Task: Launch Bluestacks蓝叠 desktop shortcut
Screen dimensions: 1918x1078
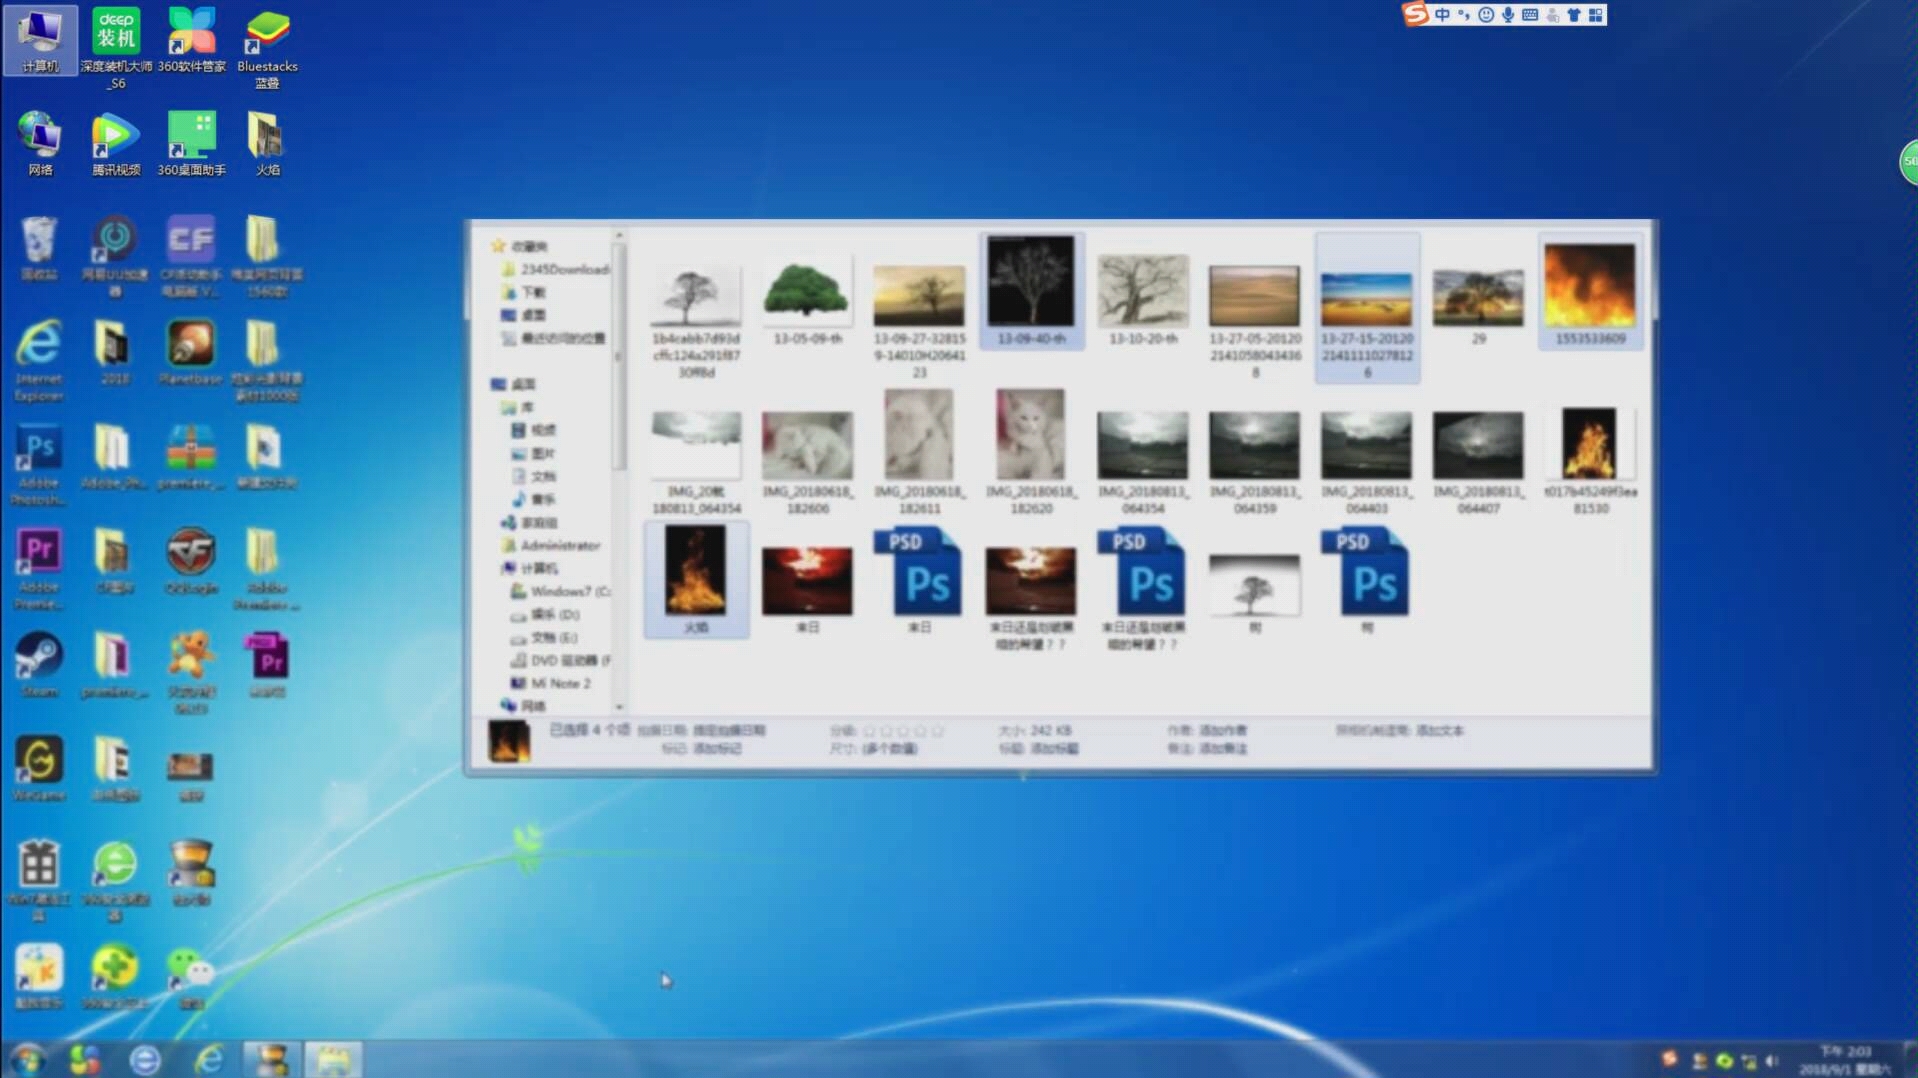Action: tap(267, 47)
